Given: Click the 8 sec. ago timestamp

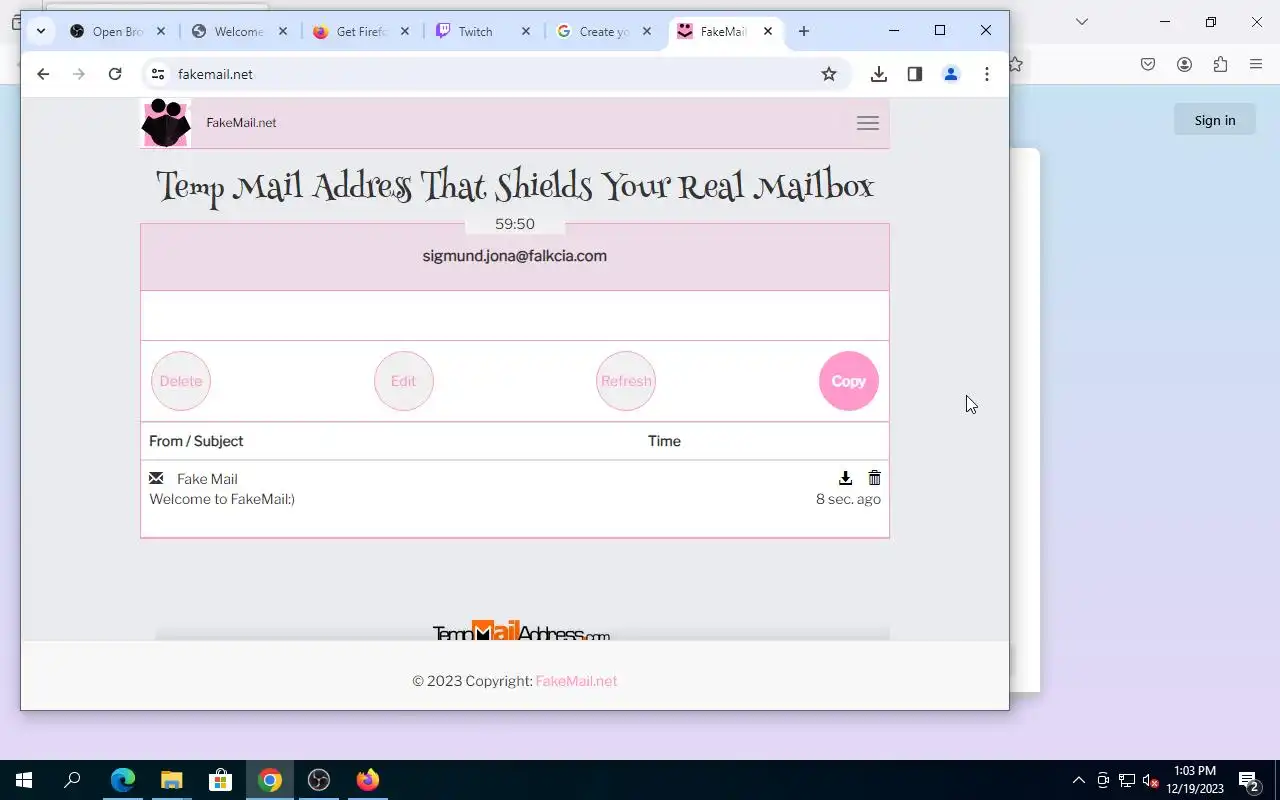Looking at the screenshot, I should pyautogui.click(x=848, y=499).
